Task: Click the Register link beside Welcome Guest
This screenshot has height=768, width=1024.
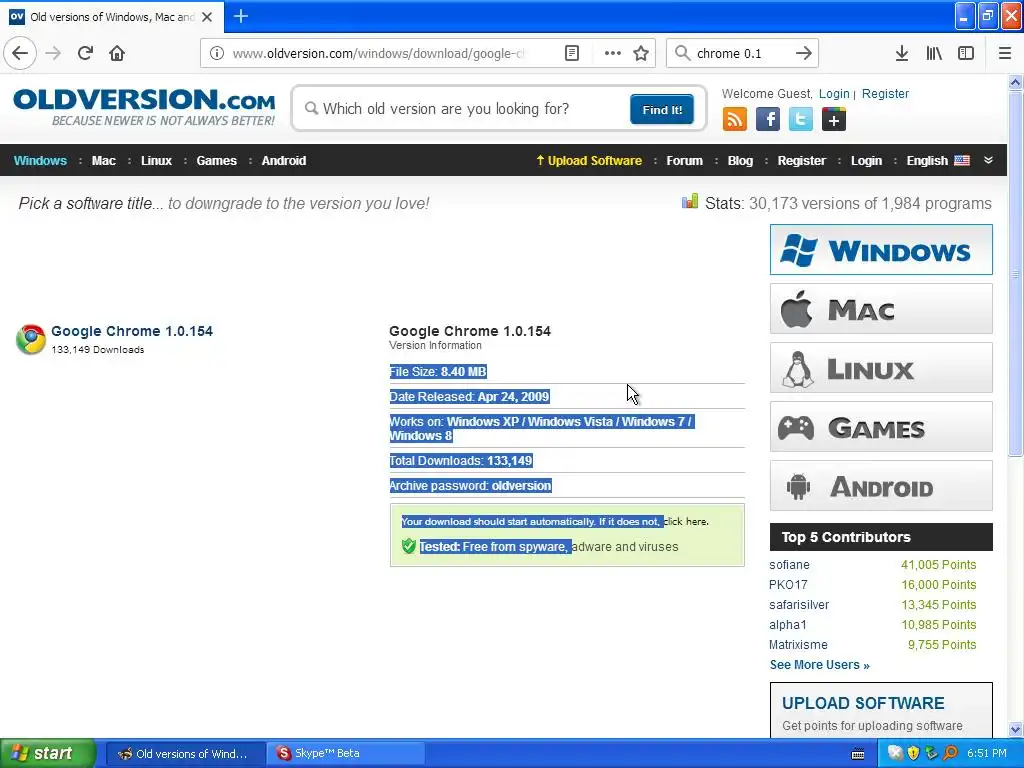Action: (x=886, y=93)
